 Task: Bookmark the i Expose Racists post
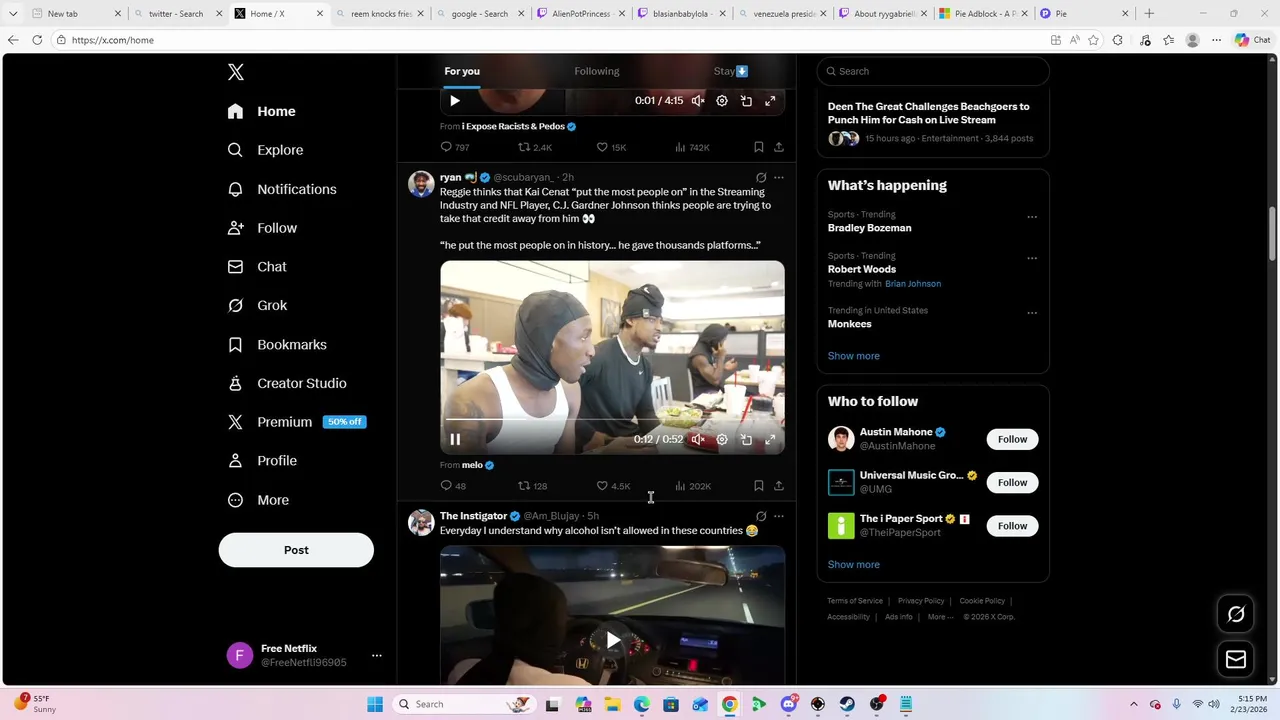(x=759, y=148)
